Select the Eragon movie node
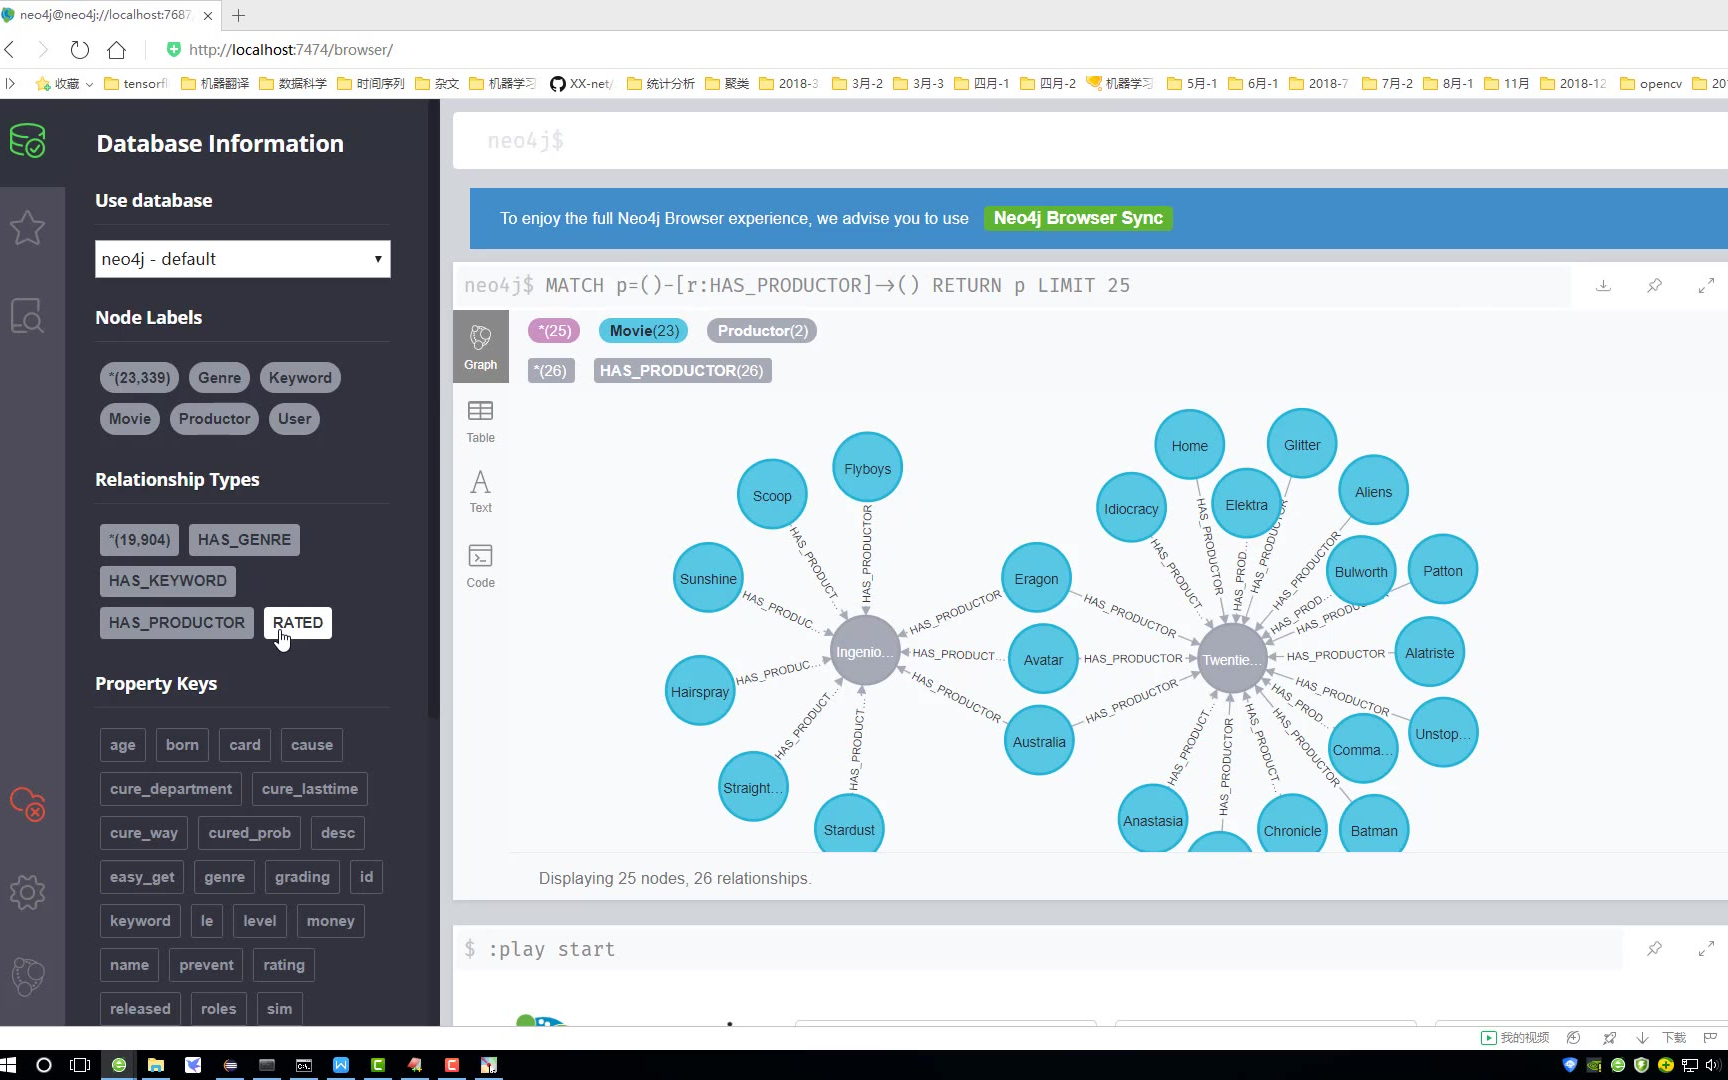Screen dimensions: 1728x1080 point(1036,578)
